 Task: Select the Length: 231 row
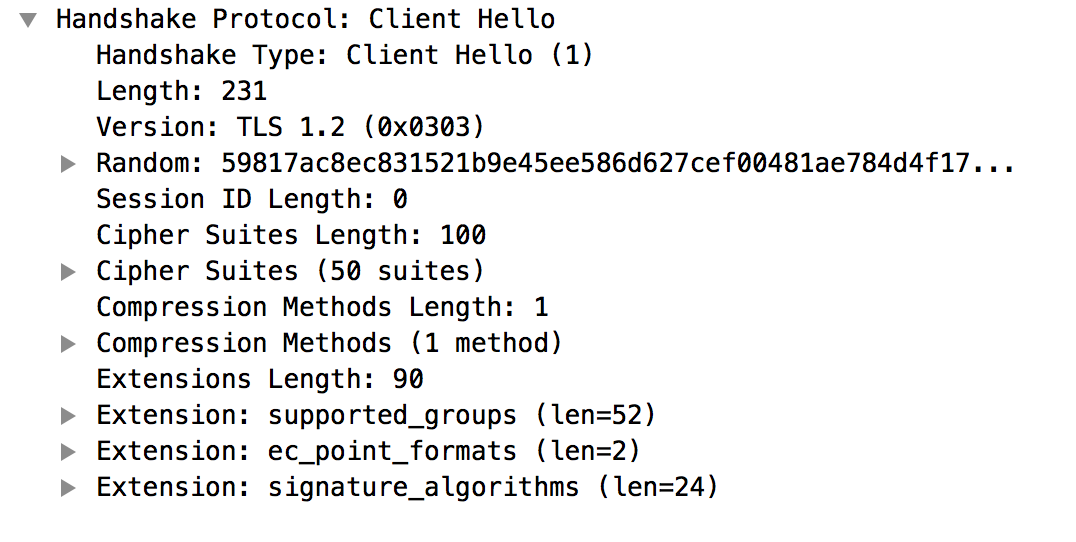pos(181,91)
